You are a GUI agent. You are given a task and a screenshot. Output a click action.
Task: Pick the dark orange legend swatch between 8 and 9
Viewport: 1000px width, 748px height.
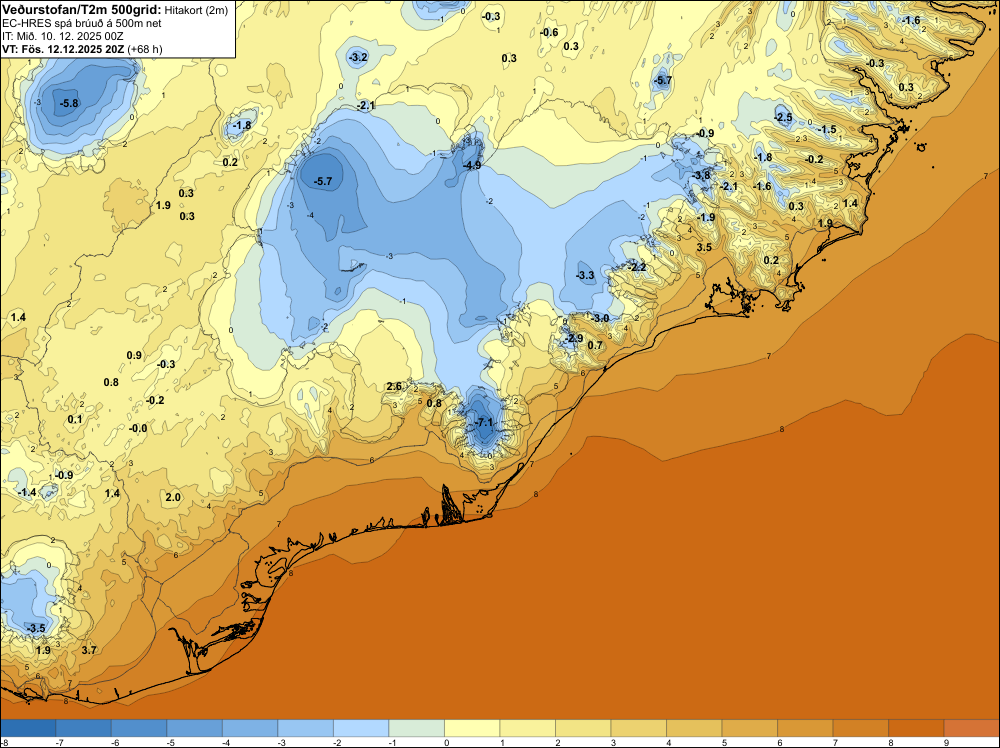916,728
